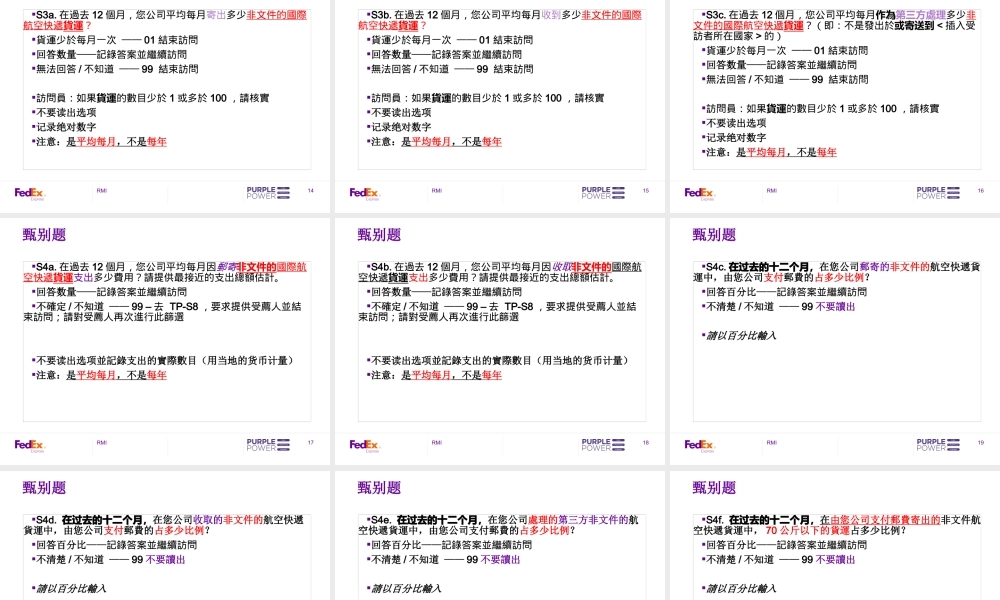The width and height of the screenshot is (1000, 600).
Task: Click the 甄别题 heading above question S4b
Action: click(x=379, y=235)
